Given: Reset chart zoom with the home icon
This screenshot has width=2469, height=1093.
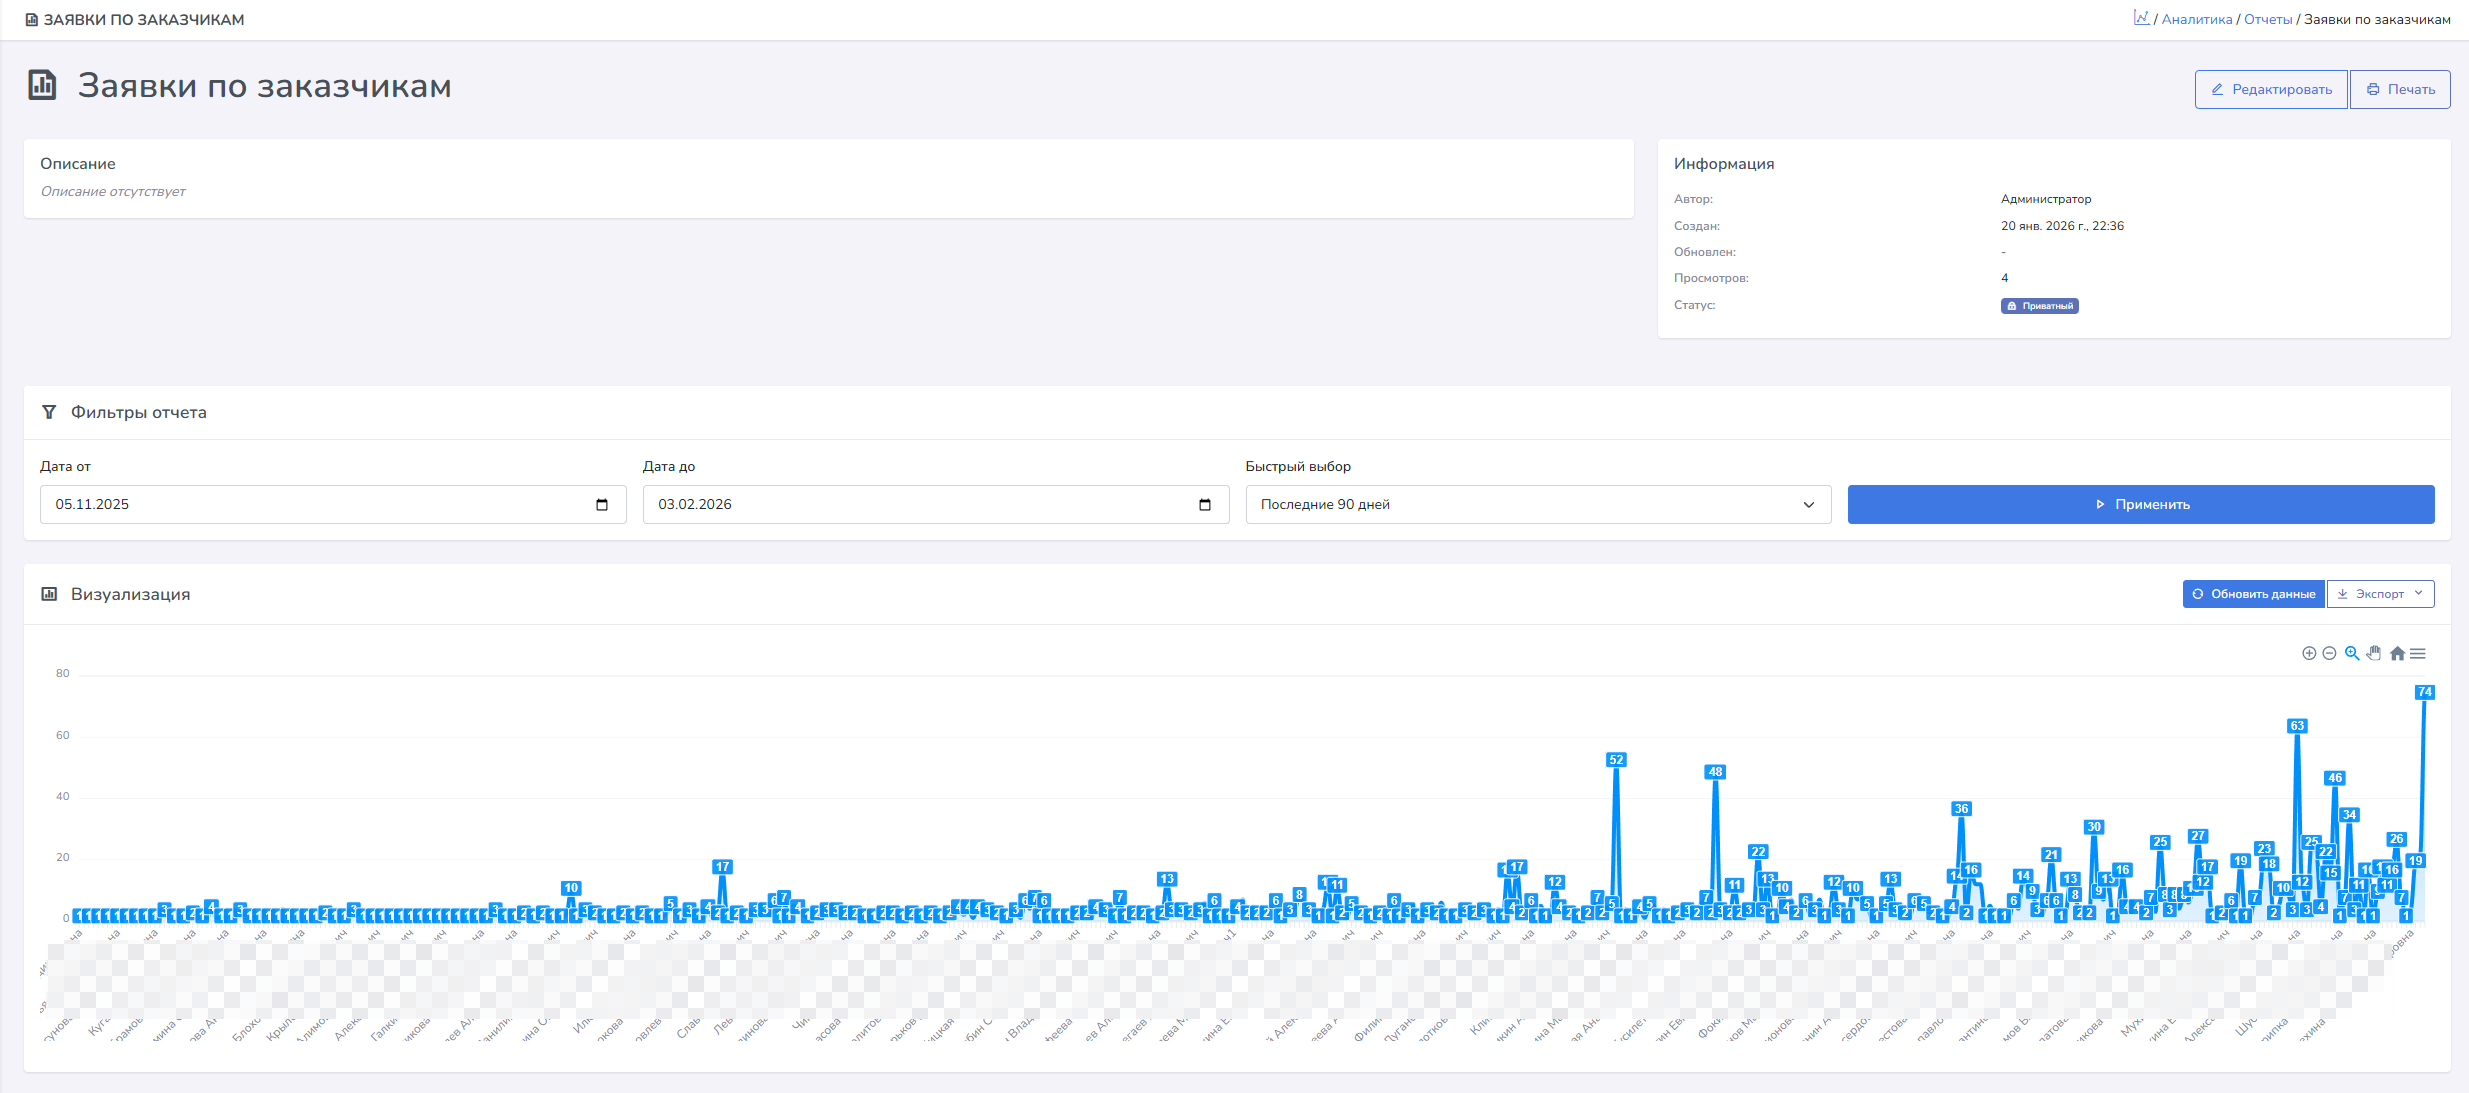Looking at the screenshot, I should [x=2397, y=653].
